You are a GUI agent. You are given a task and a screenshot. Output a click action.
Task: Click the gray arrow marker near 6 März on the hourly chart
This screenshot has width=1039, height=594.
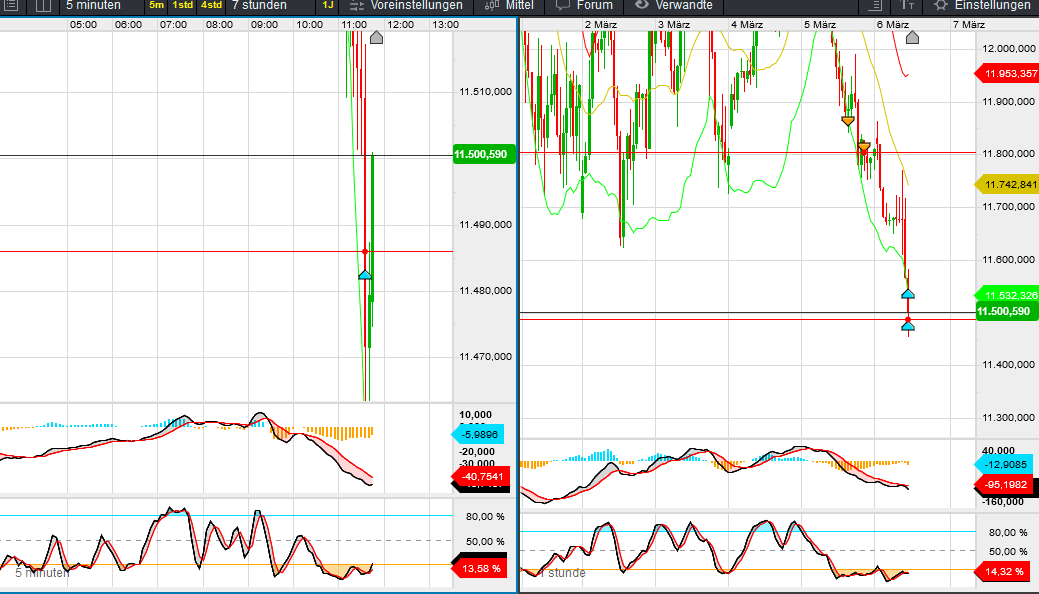[912, 37]
